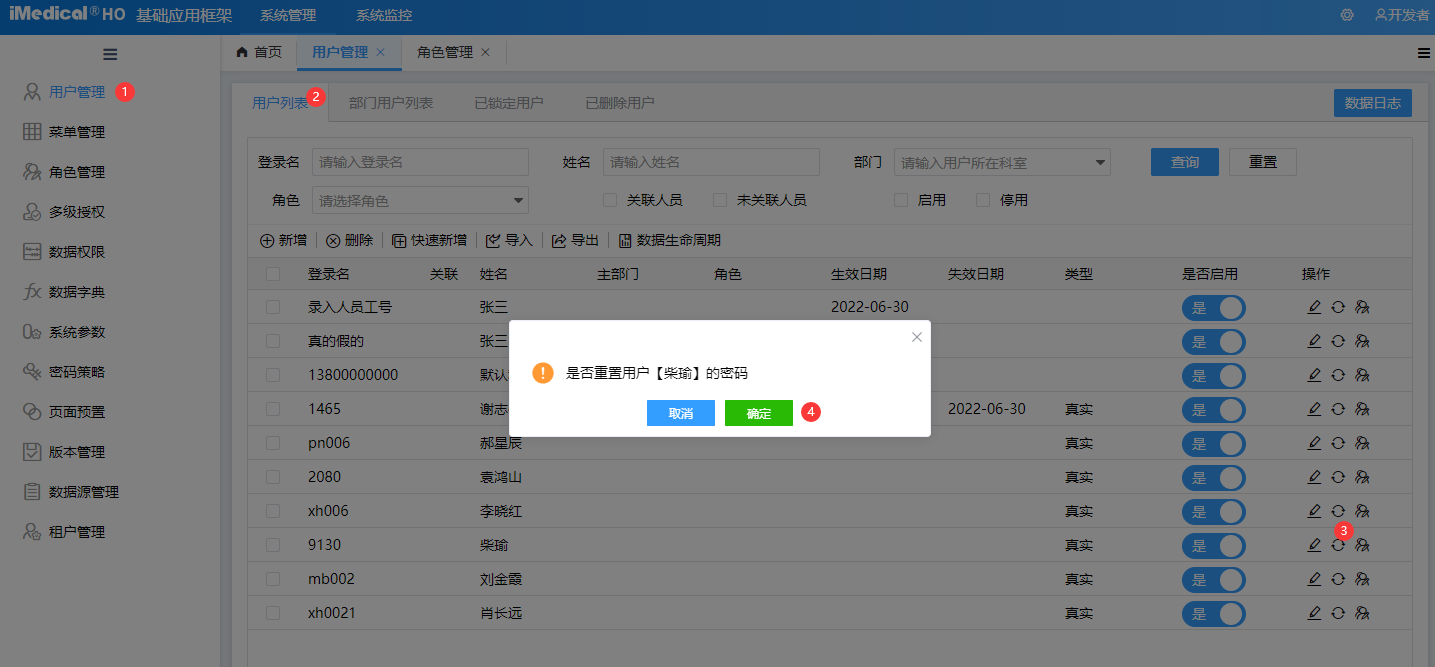The width and height of the screenshot is (1435, 667).
Task: Click the 登录名 input field
Action: pyautogui.click(x=420, y=161)
